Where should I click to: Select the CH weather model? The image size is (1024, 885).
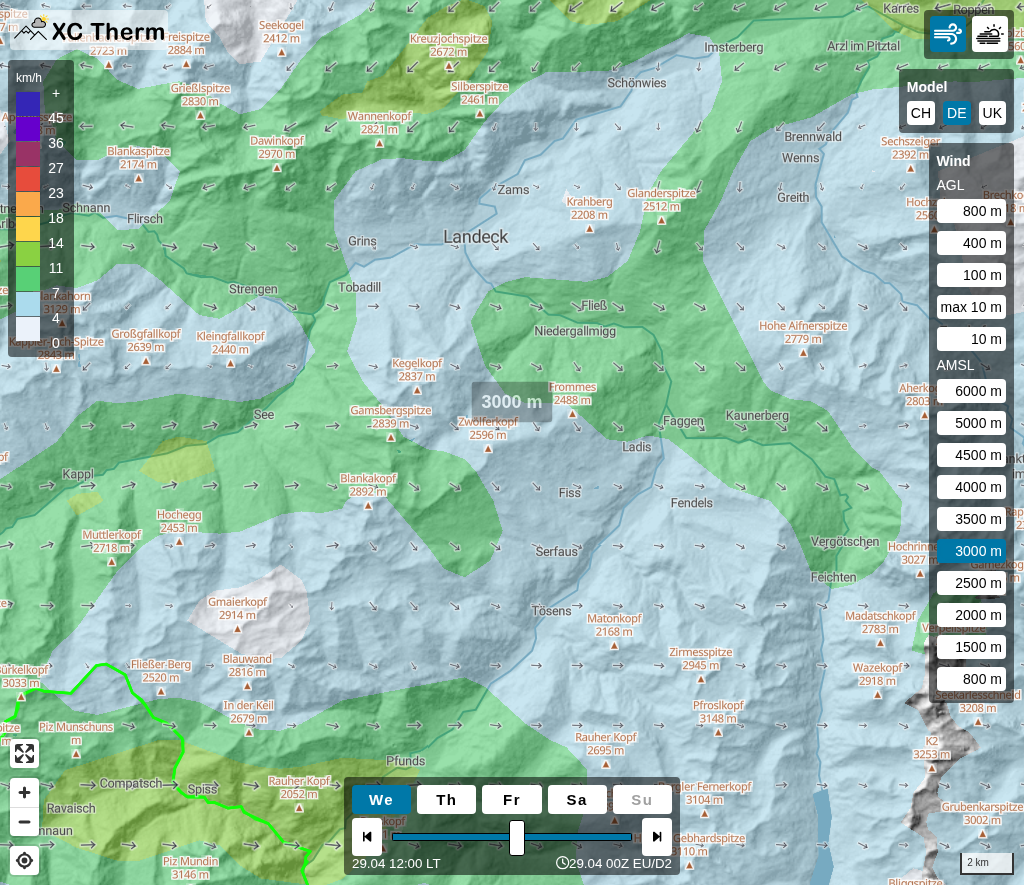(x=920, y=113)
